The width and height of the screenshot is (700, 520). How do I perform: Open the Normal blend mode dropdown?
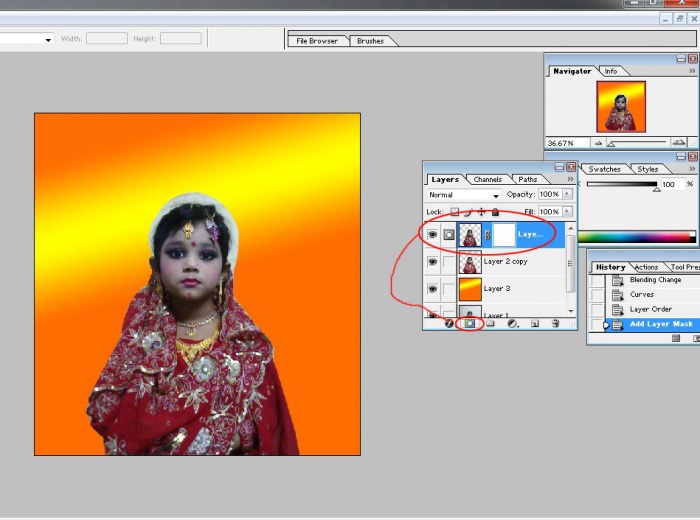pos(463,195)
